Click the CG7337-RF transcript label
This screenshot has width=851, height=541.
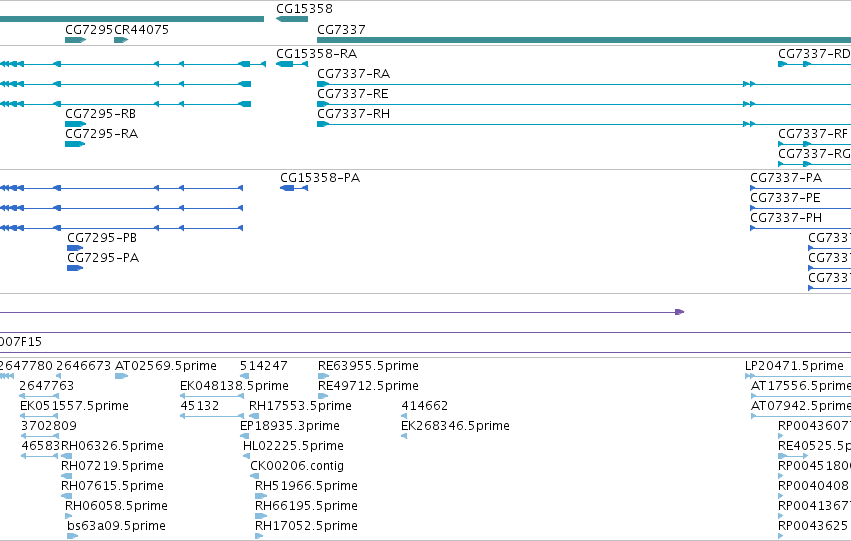(x=812, y=133)
